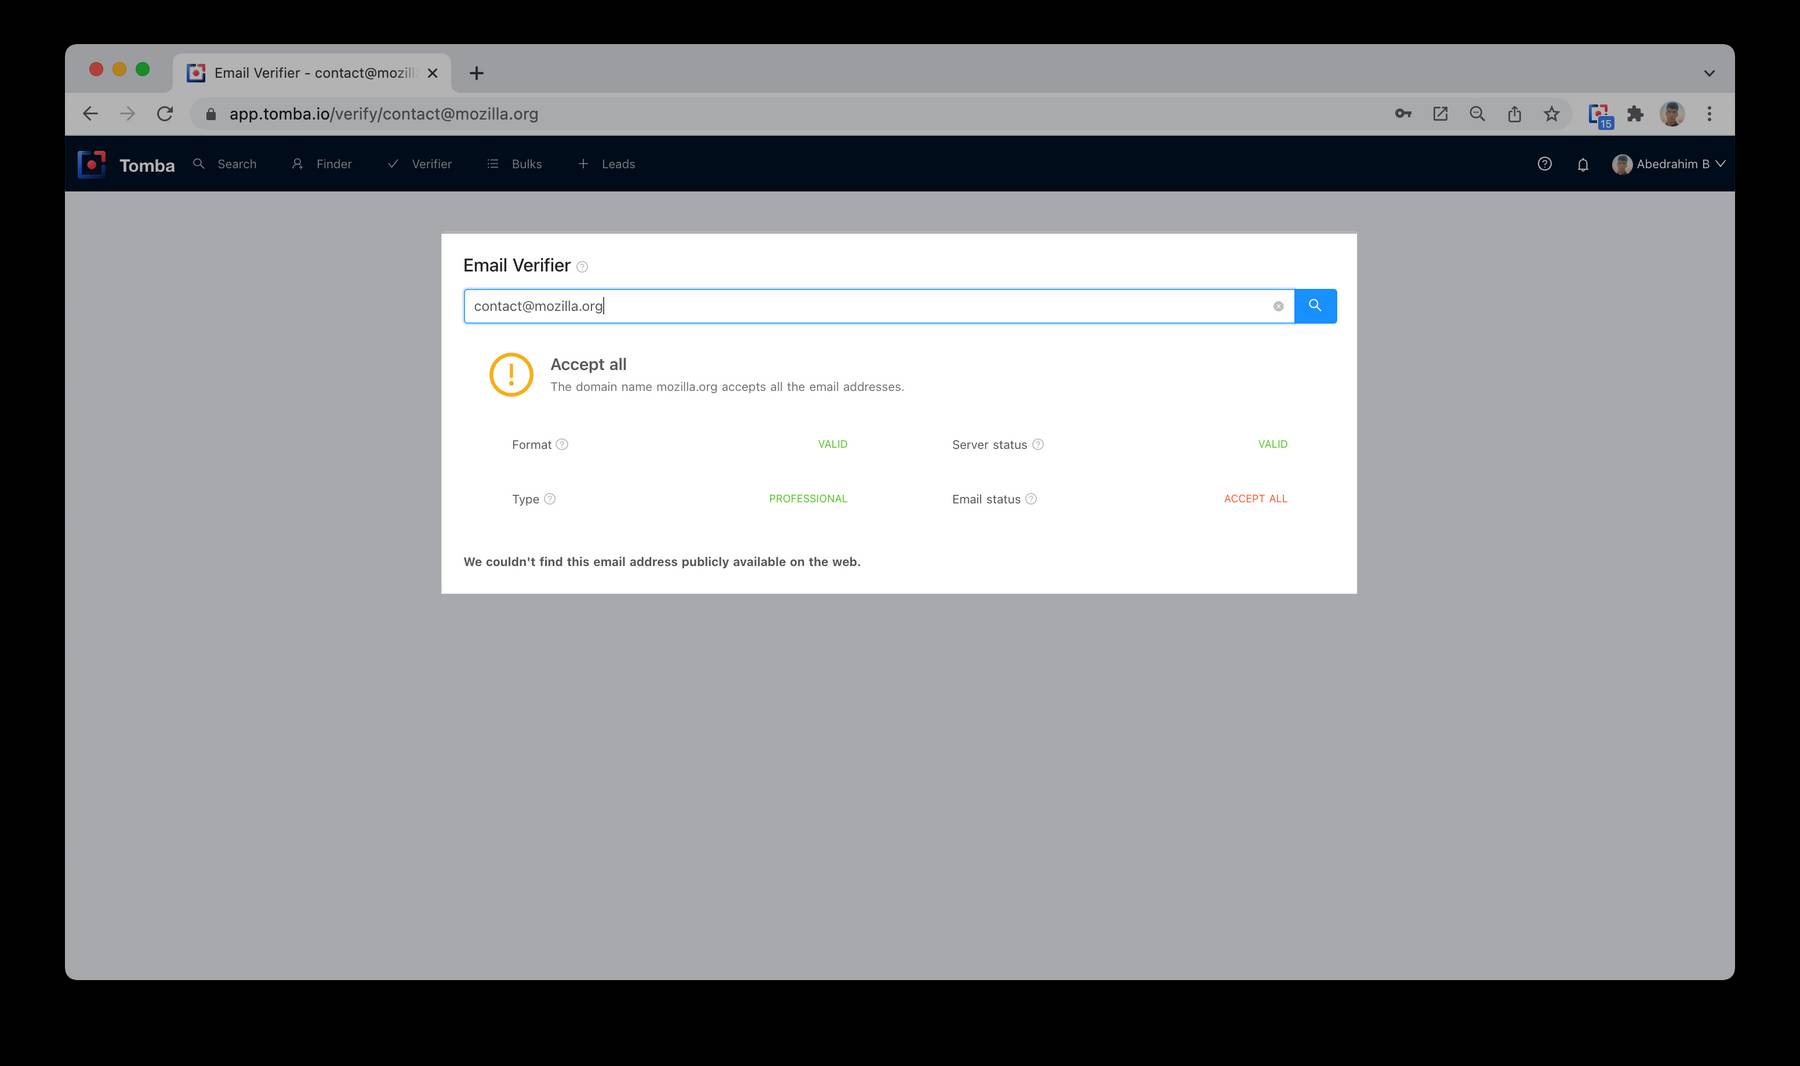This screenshot has width=1800, height=1066.
Task: Open the Bulks nav item
Action: (515, 164)
